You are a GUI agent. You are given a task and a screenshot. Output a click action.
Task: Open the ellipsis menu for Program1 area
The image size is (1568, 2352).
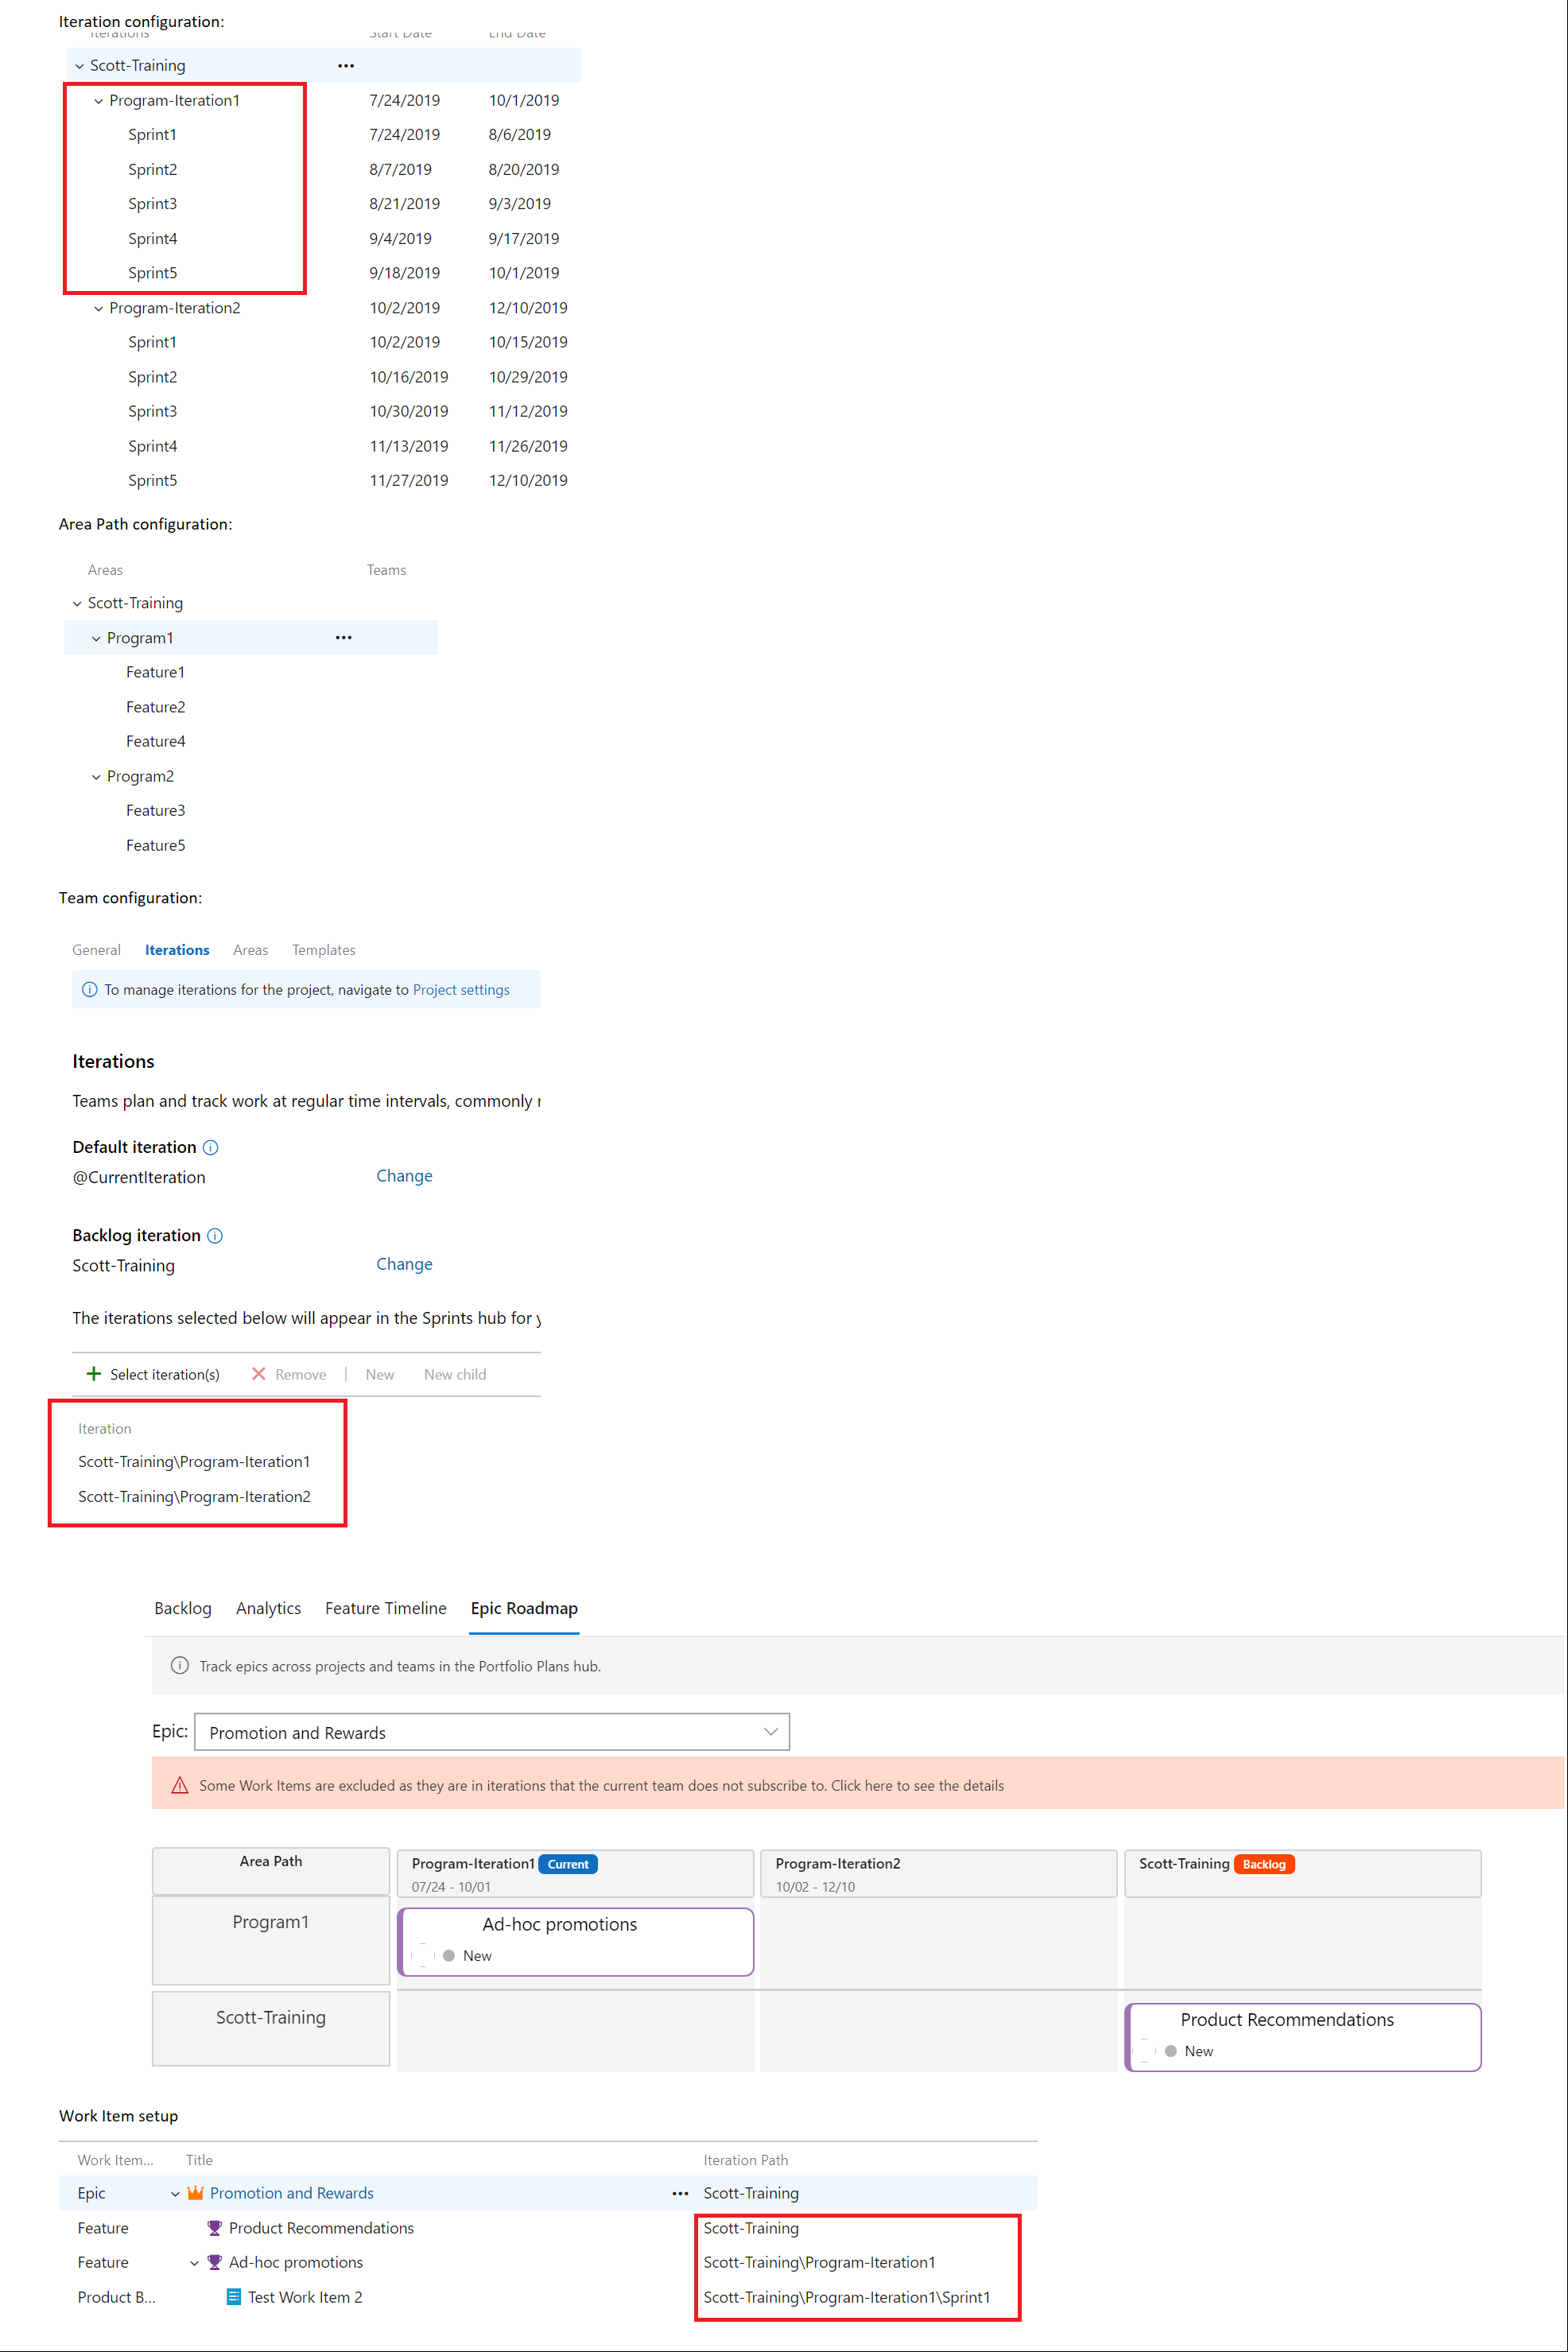click(343, 637)
